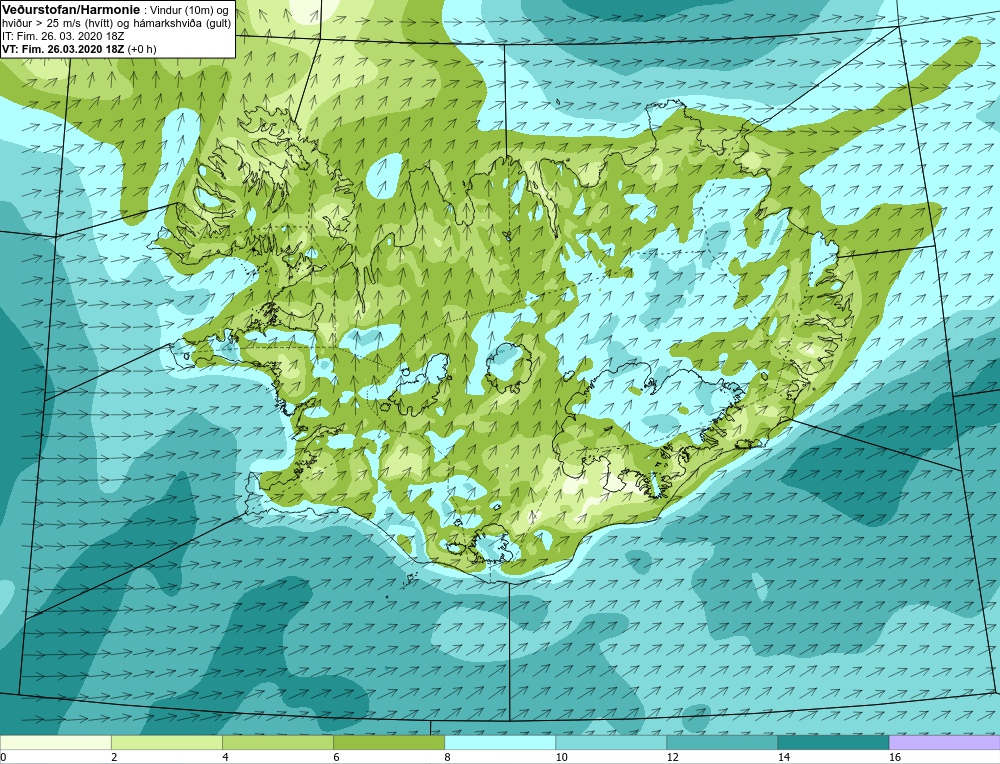
Task: Click the 'VT: Fim. 26.03.2020 18Z' line
Action: pos(64,49)
